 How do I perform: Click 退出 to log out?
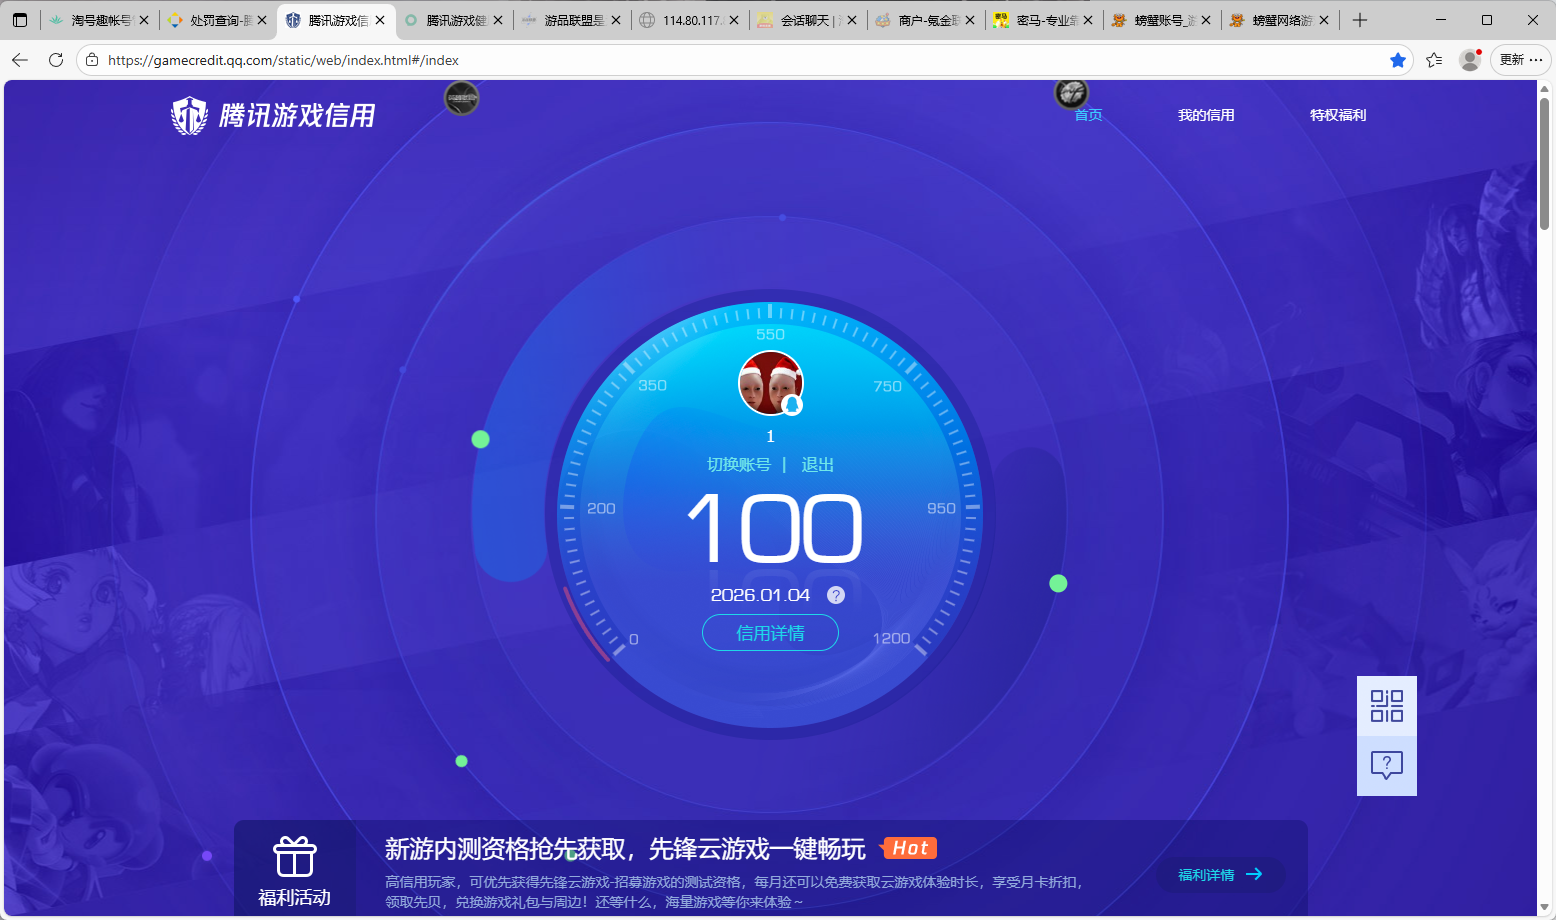pos(817,465)
